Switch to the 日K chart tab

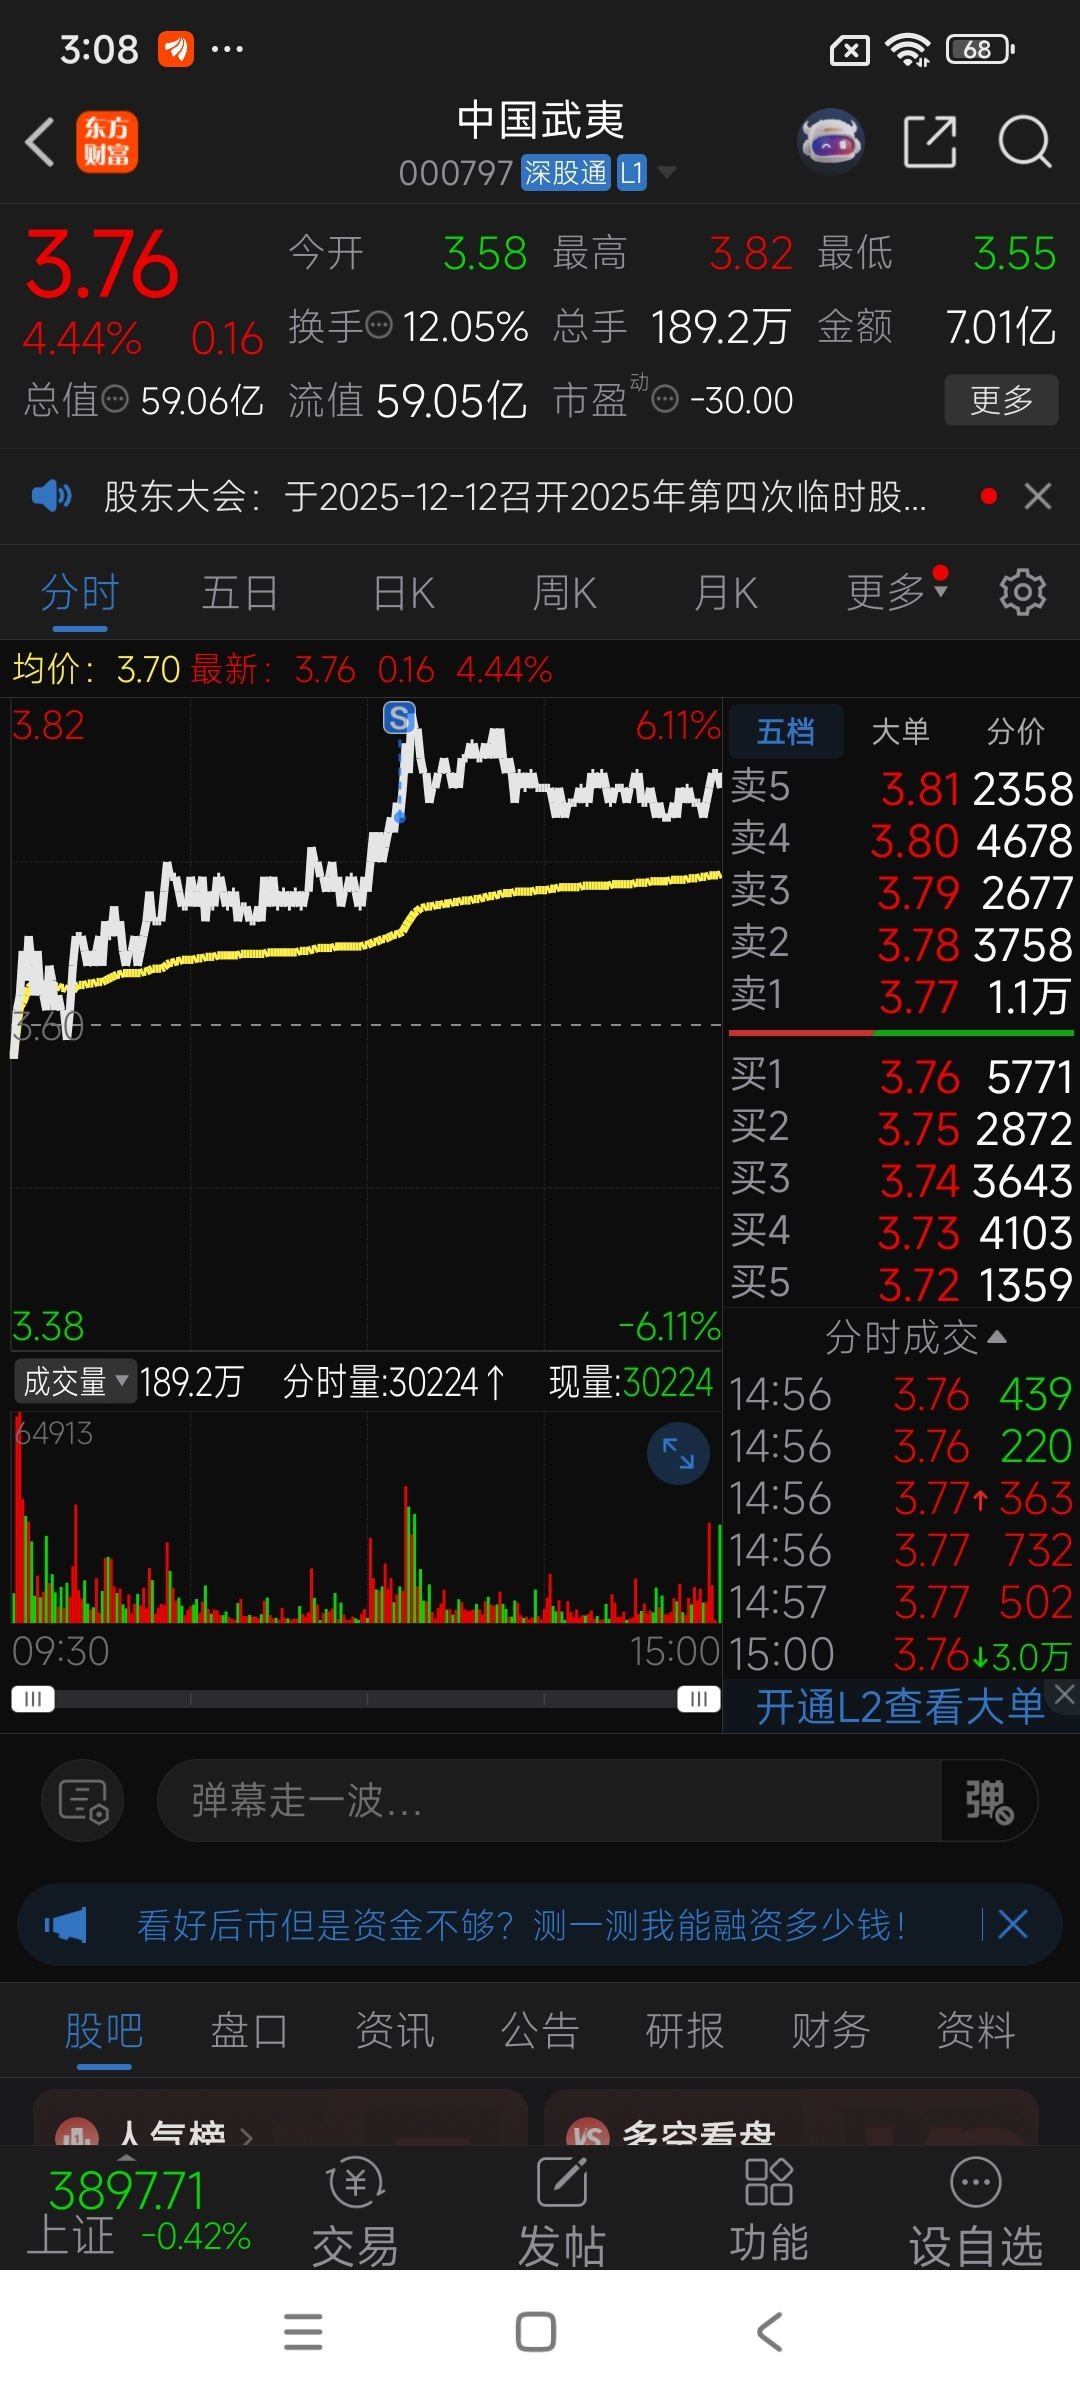click(403, 592)
